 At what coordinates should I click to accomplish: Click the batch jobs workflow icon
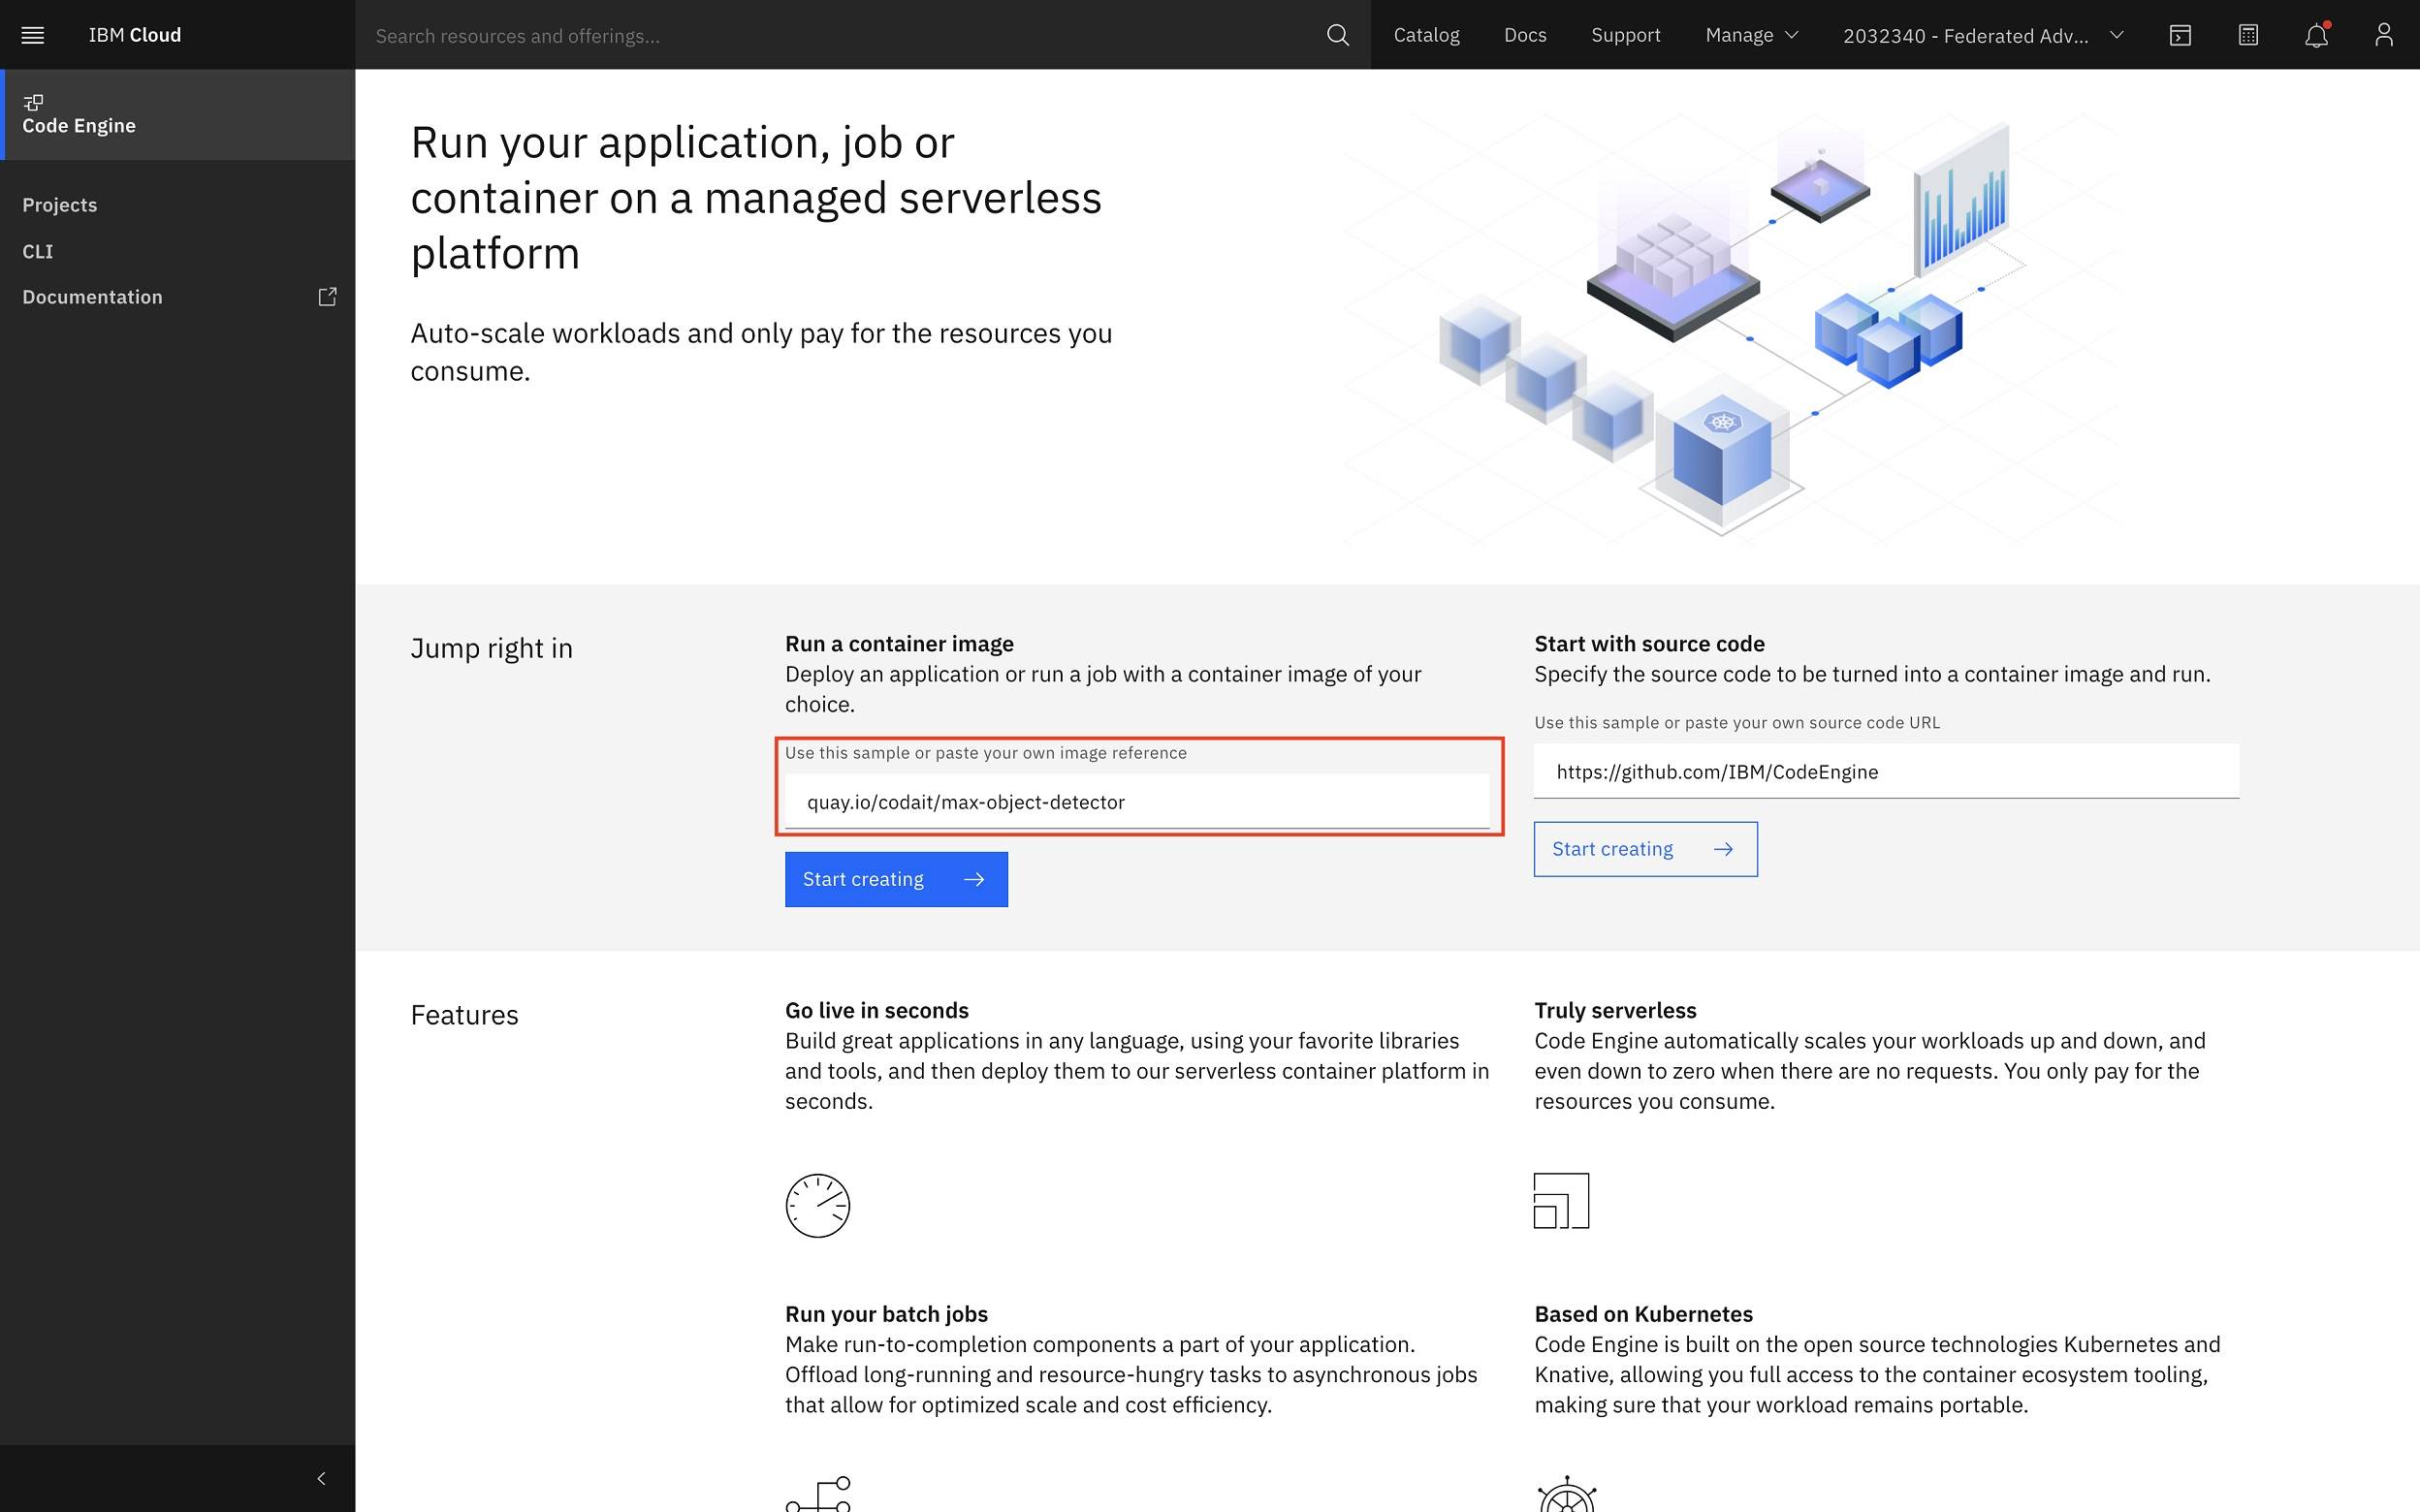818,1494
